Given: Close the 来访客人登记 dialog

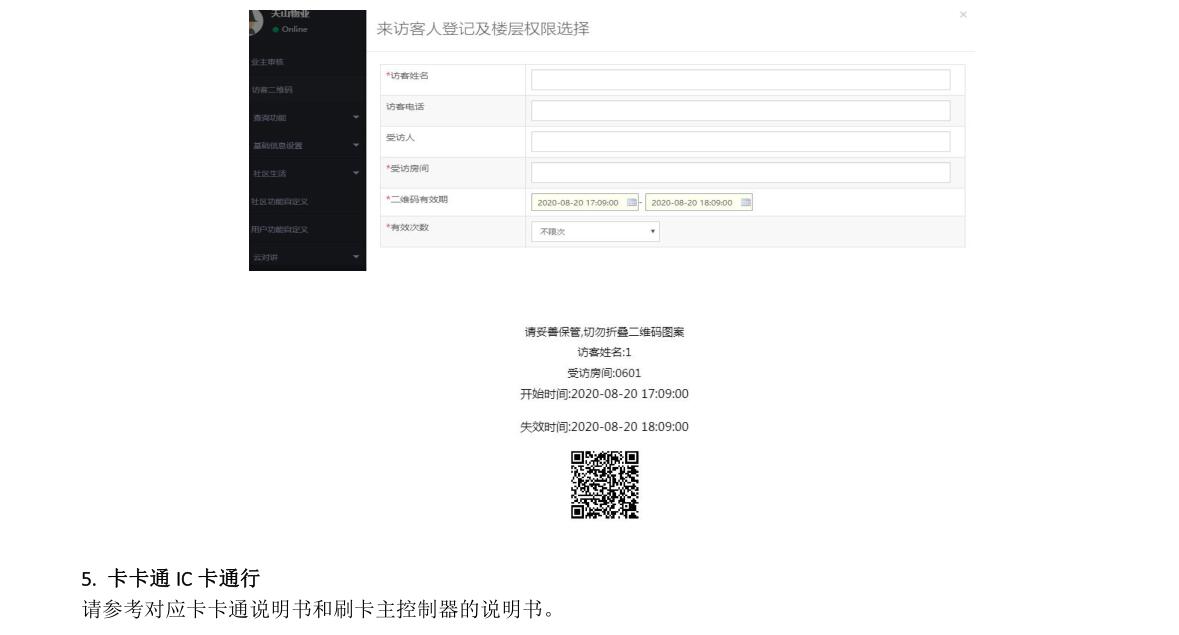Looking at the screenshot, I should coord(963,14).
